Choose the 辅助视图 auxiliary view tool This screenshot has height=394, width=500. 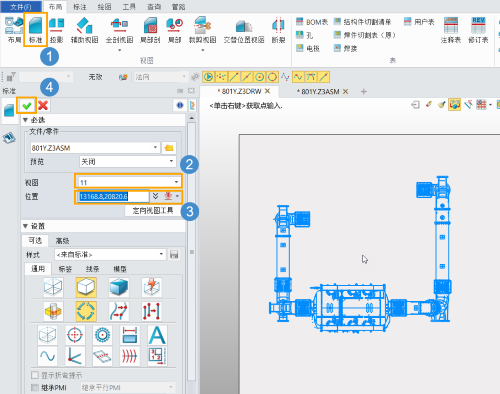coord(84,30)
